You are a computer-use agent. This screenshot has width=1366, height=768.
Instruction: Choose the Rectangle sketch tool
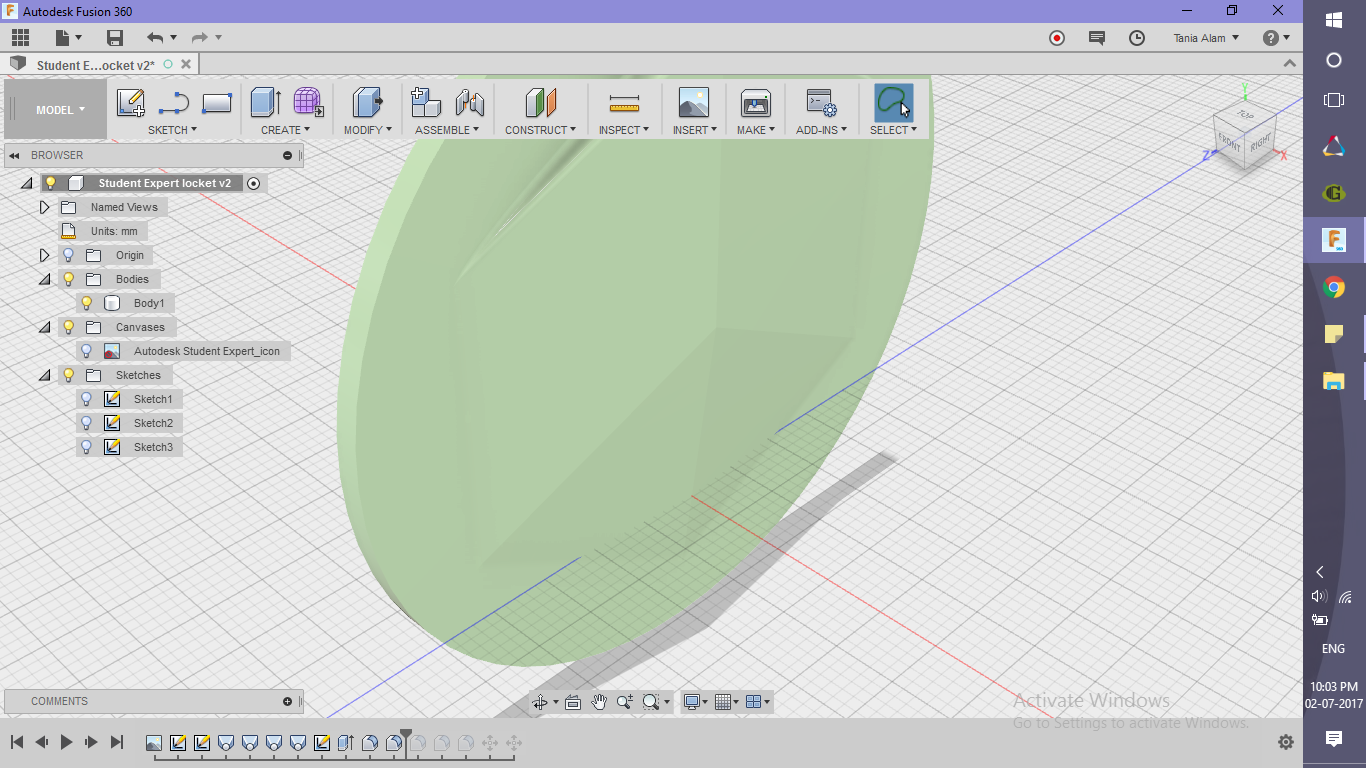tap(217, 103)
